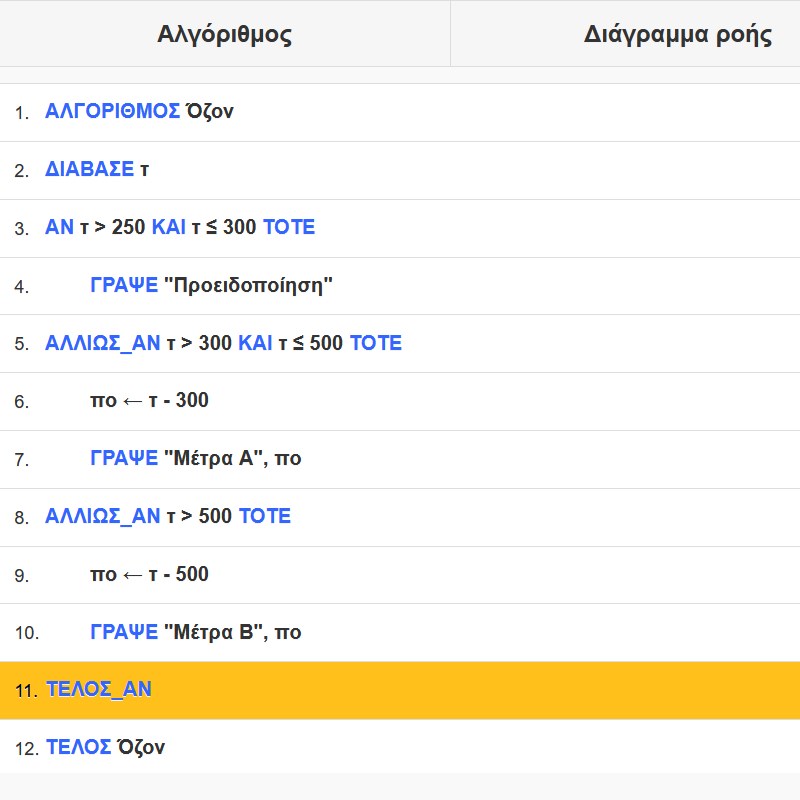Screen dimensions: 800x800
Task: Select line 10 ΓΡΑΨΕ "Μέτρα Β", πο
Action: point(400,633)
